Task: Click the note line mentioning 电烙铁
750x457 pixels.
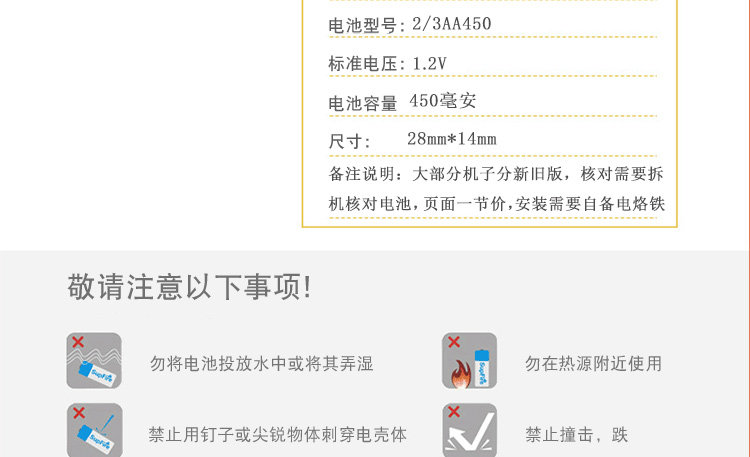Action: [x=496, y=204]
